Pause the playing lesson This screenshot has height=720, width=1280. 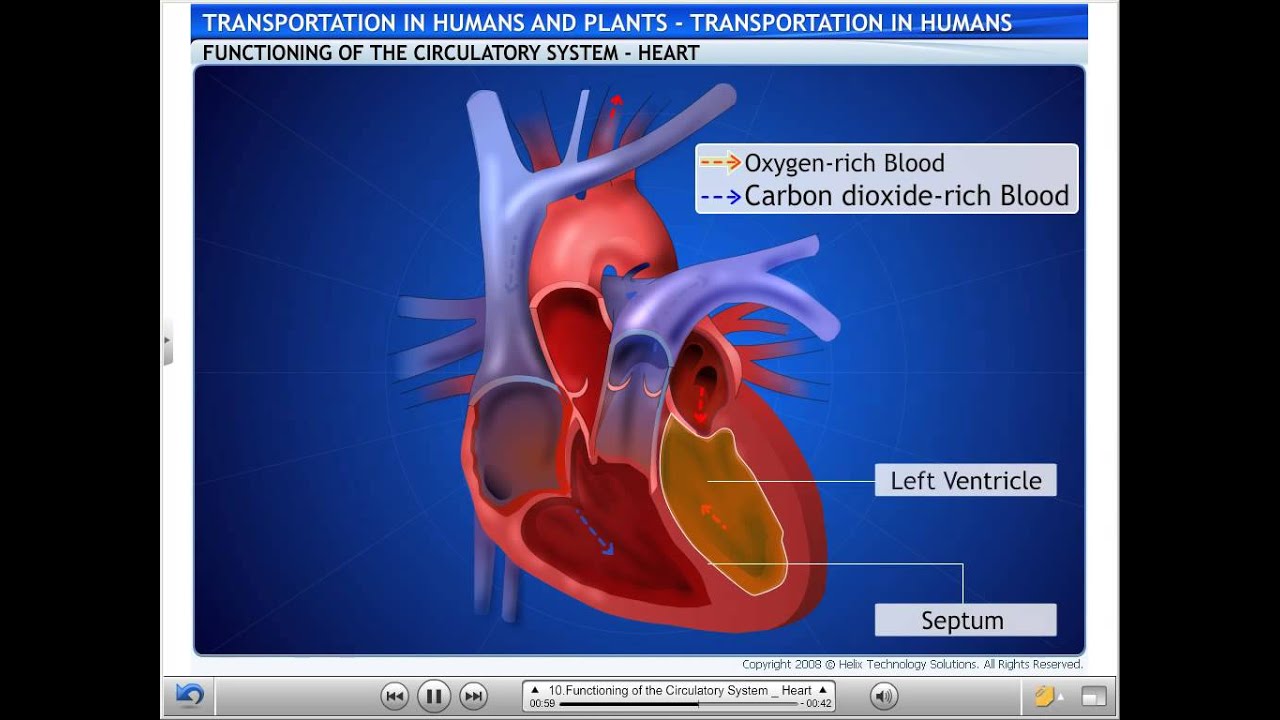pyautogui.click(x=434, y=696)
